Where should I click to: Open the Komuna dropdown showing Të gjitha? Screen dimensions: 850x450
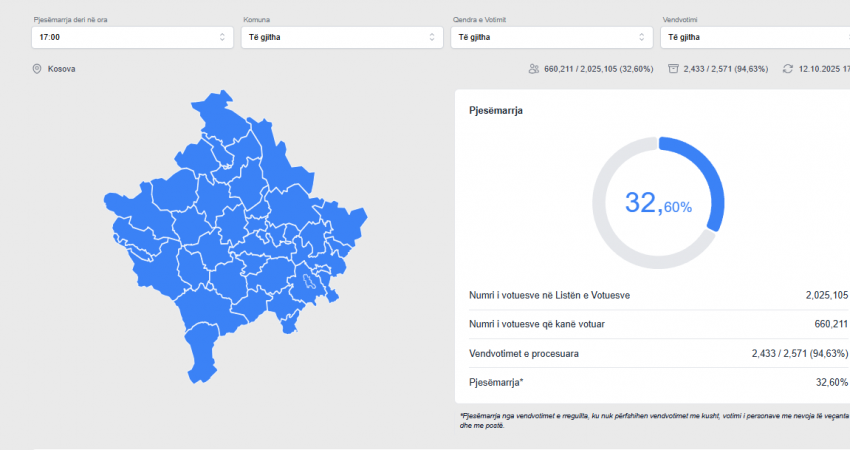[342, 37]
